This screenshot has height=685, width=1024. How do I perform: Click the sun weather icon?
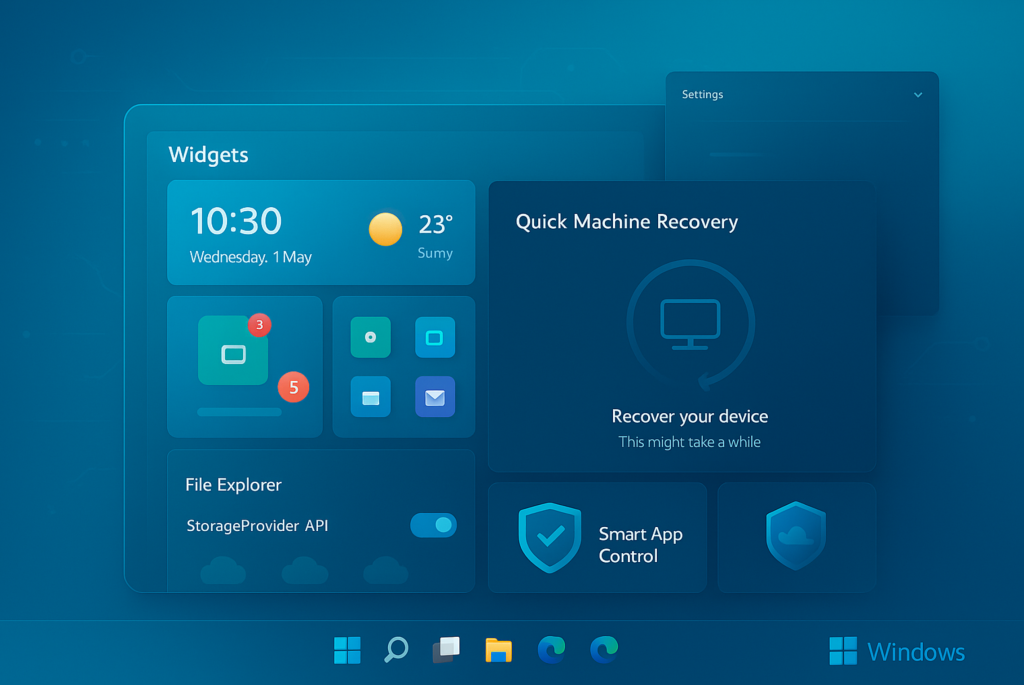click(x=385, y=229)
